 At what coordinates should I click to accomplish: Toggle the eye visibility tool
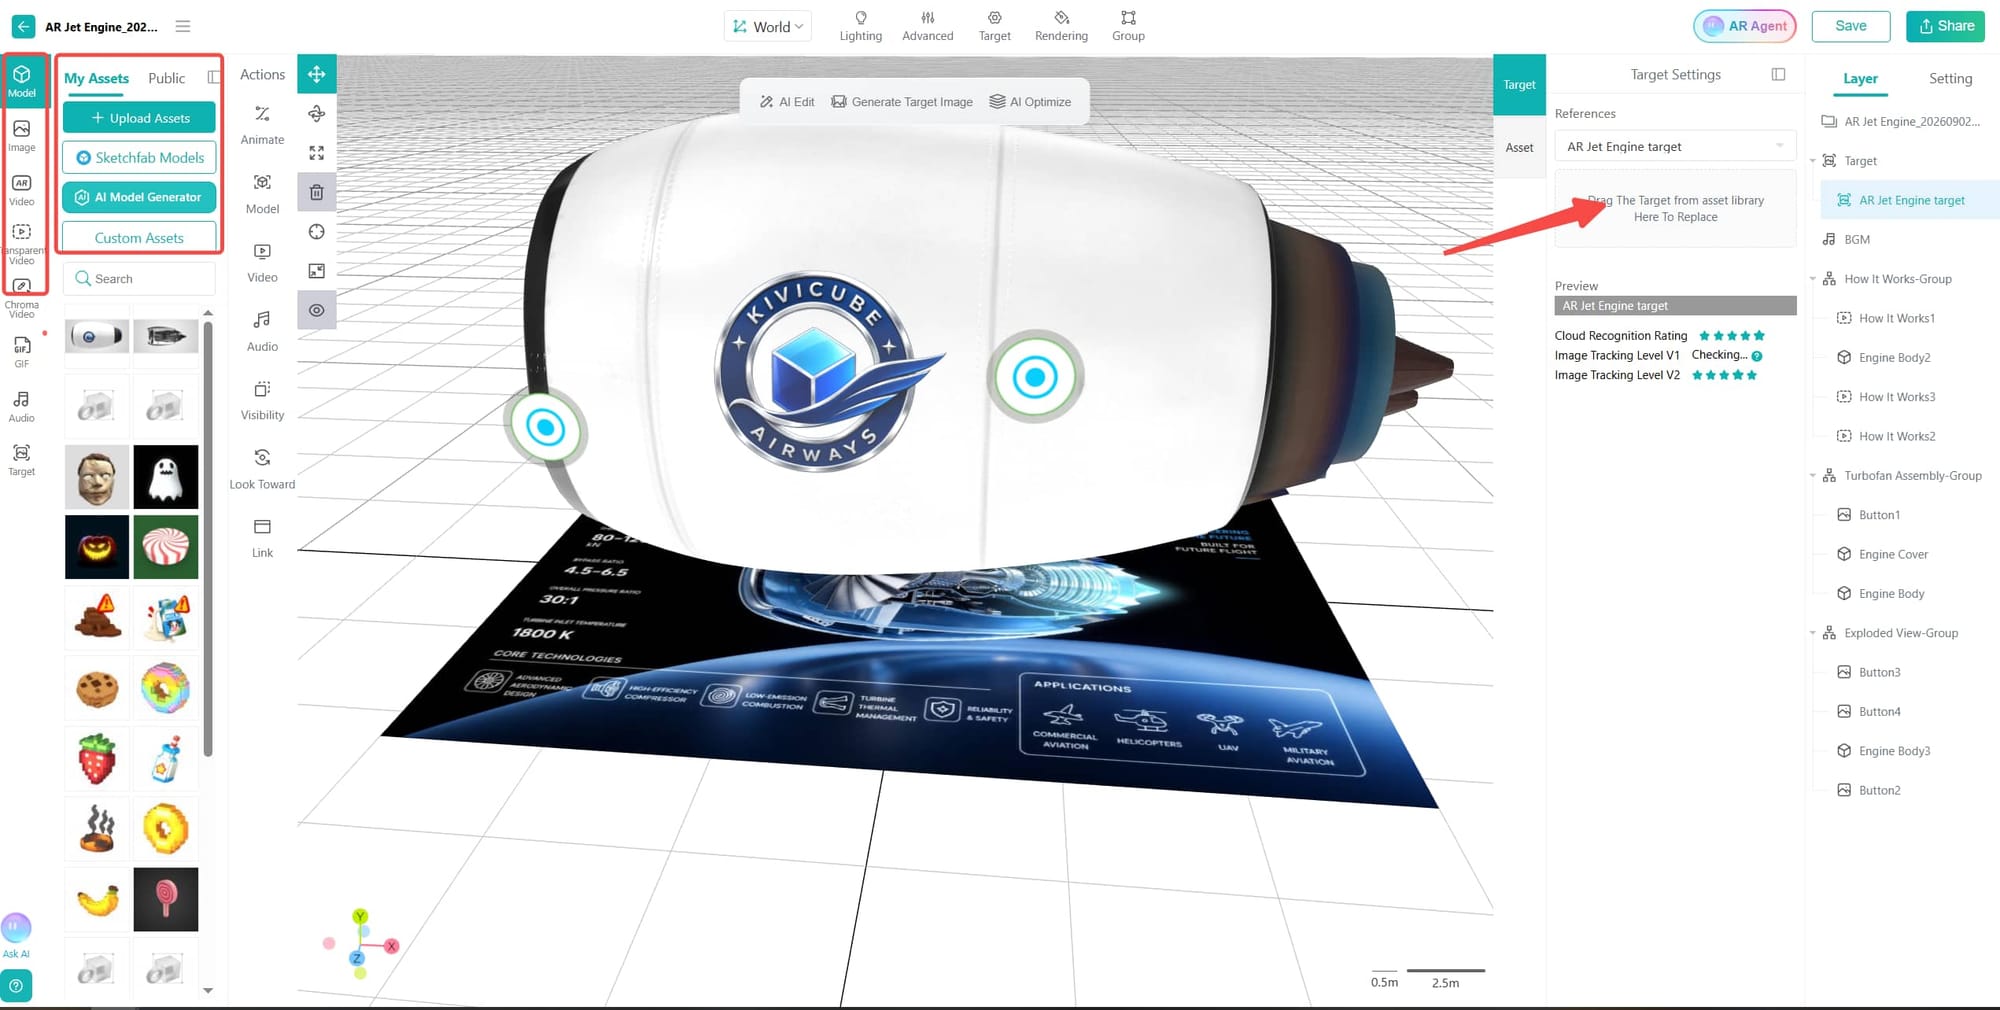pos(317,310)
